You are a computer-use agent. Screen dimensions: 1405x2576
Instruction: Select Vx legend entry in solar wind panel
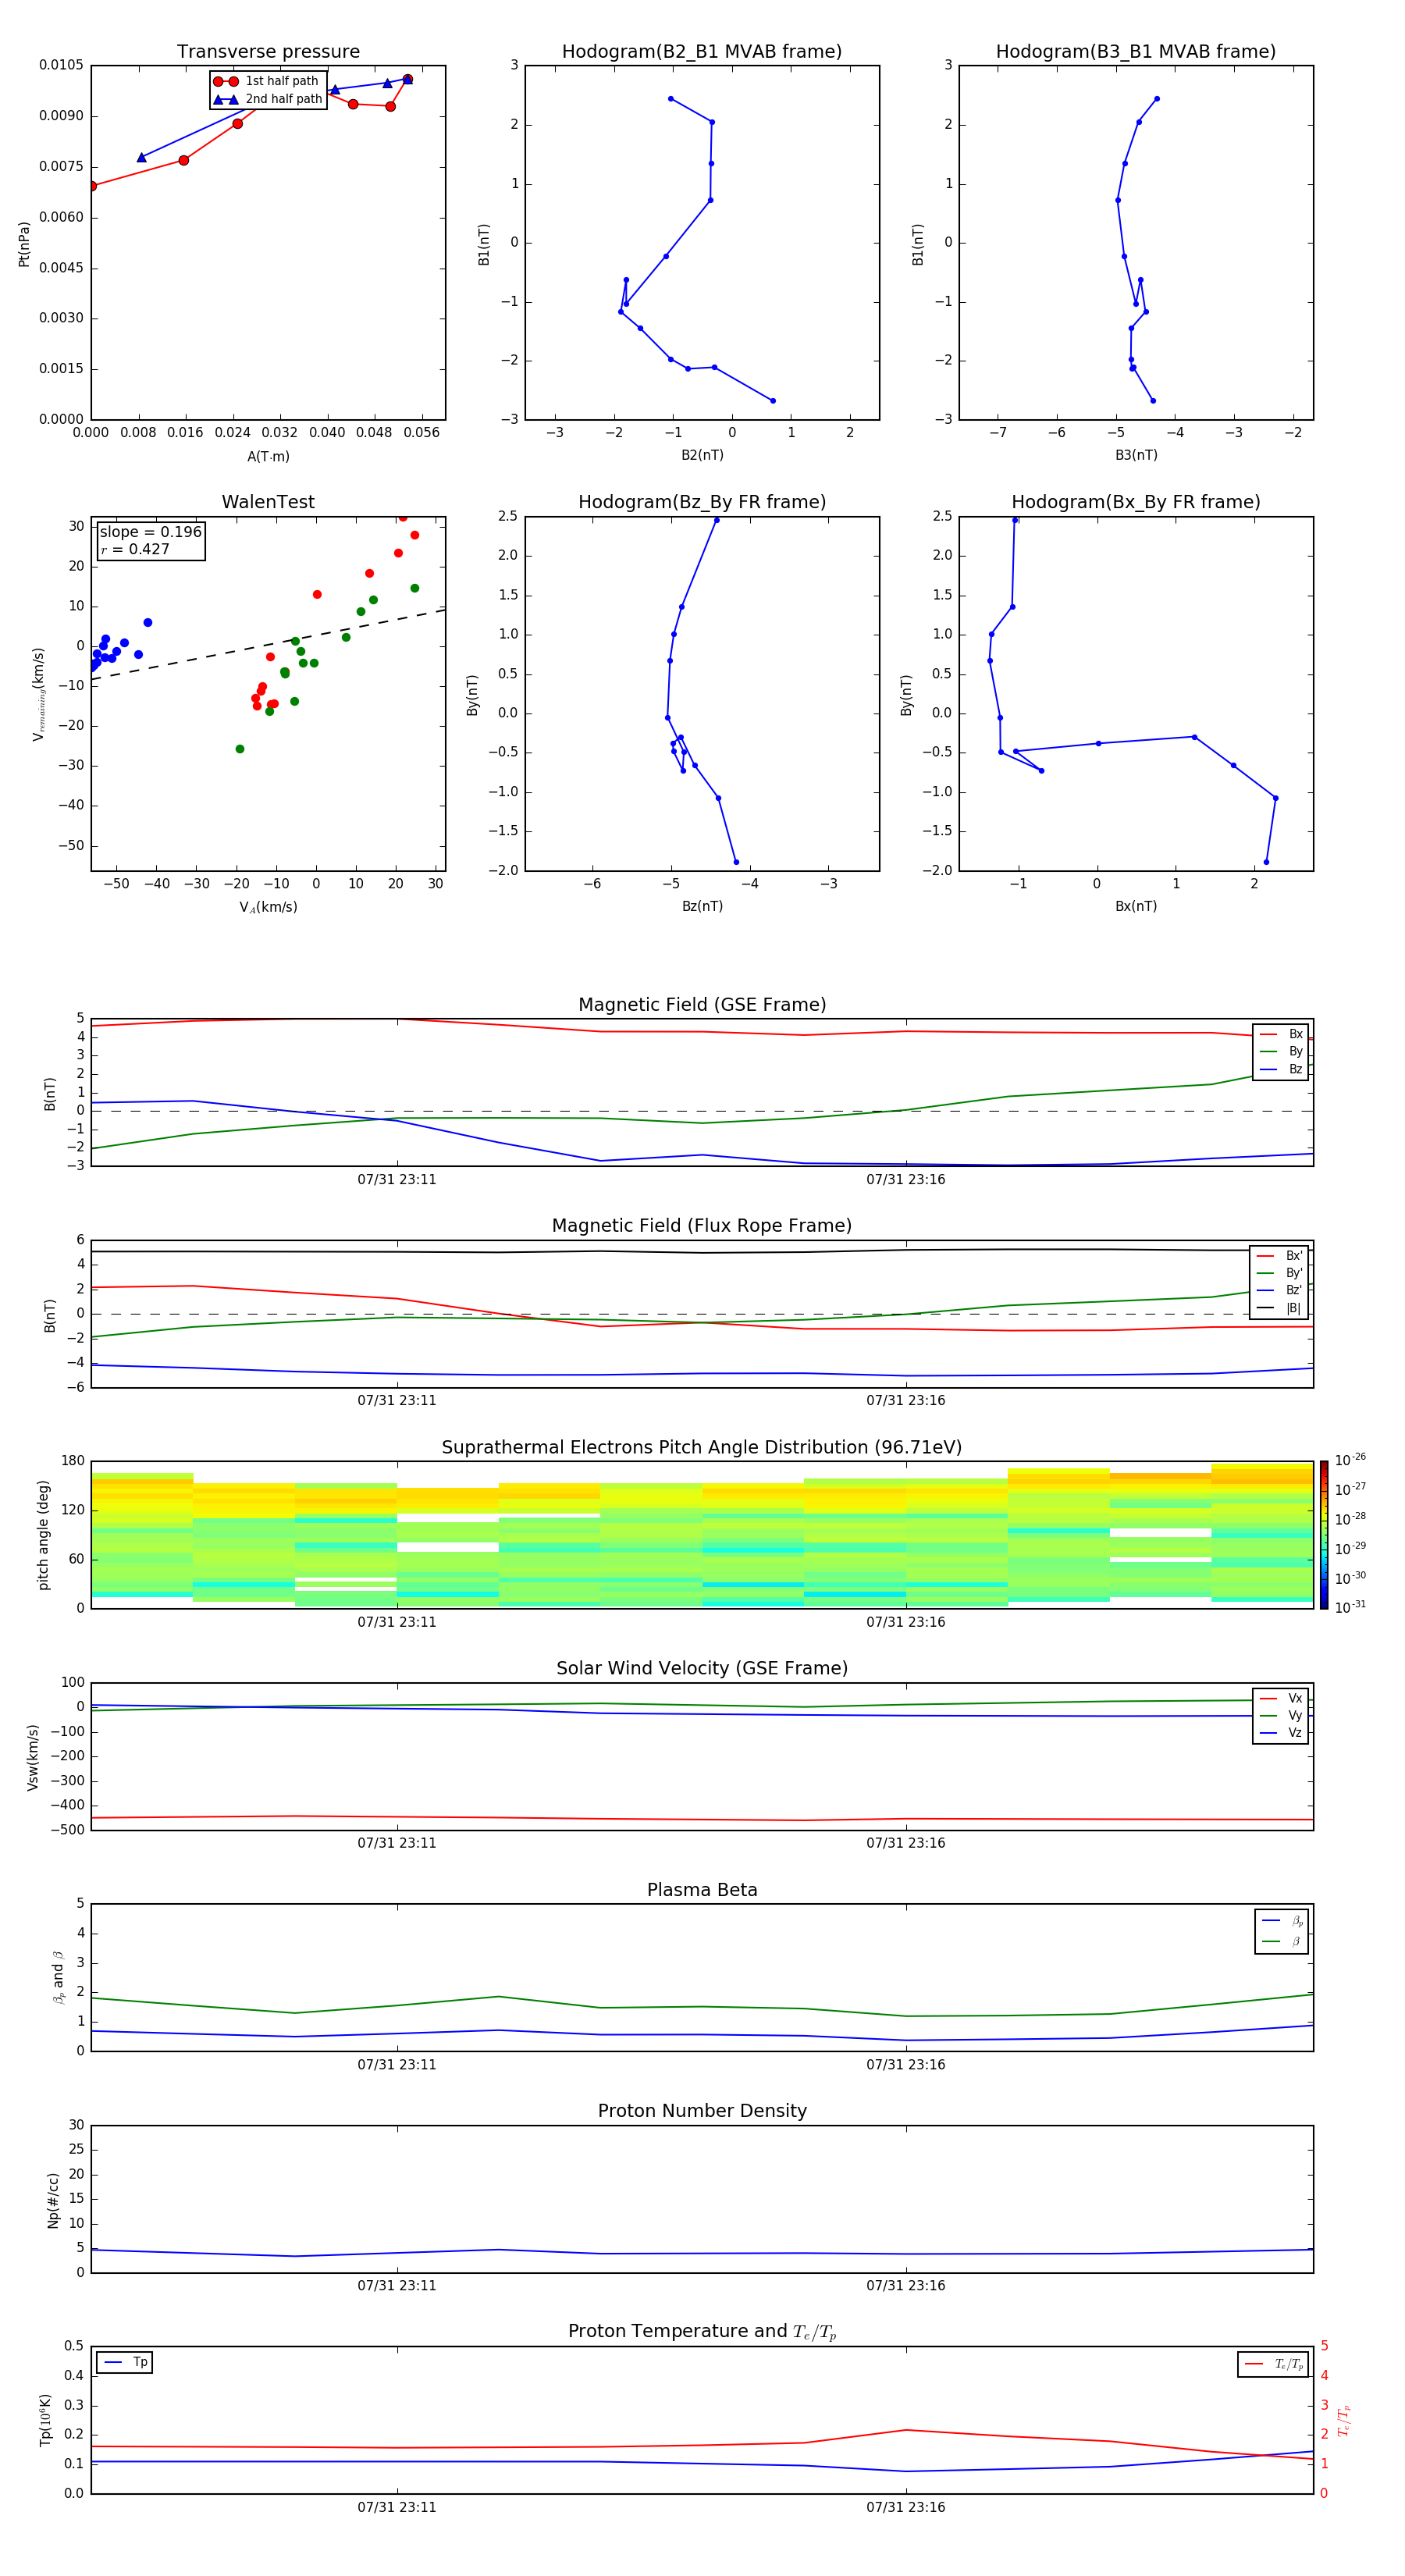[1281, 1698]
